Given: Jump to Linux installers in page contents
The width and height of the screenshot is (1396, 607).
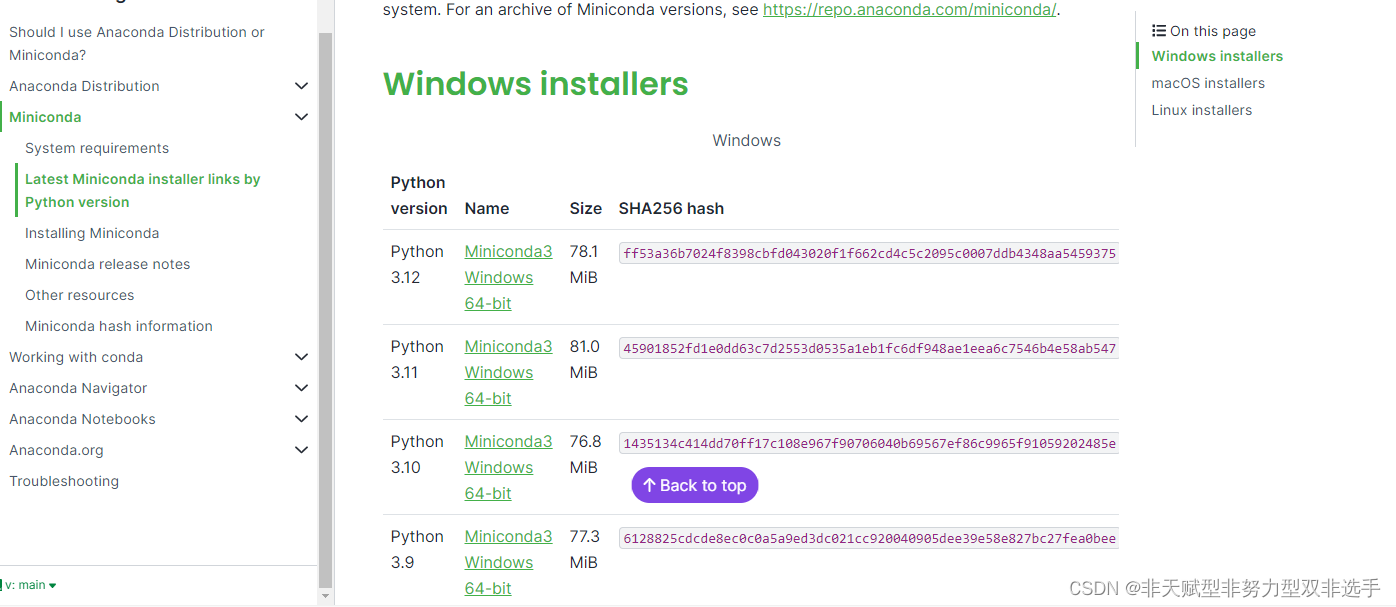Looking at the screenshot, I should pyautogui.click(x=1201, y=110).
